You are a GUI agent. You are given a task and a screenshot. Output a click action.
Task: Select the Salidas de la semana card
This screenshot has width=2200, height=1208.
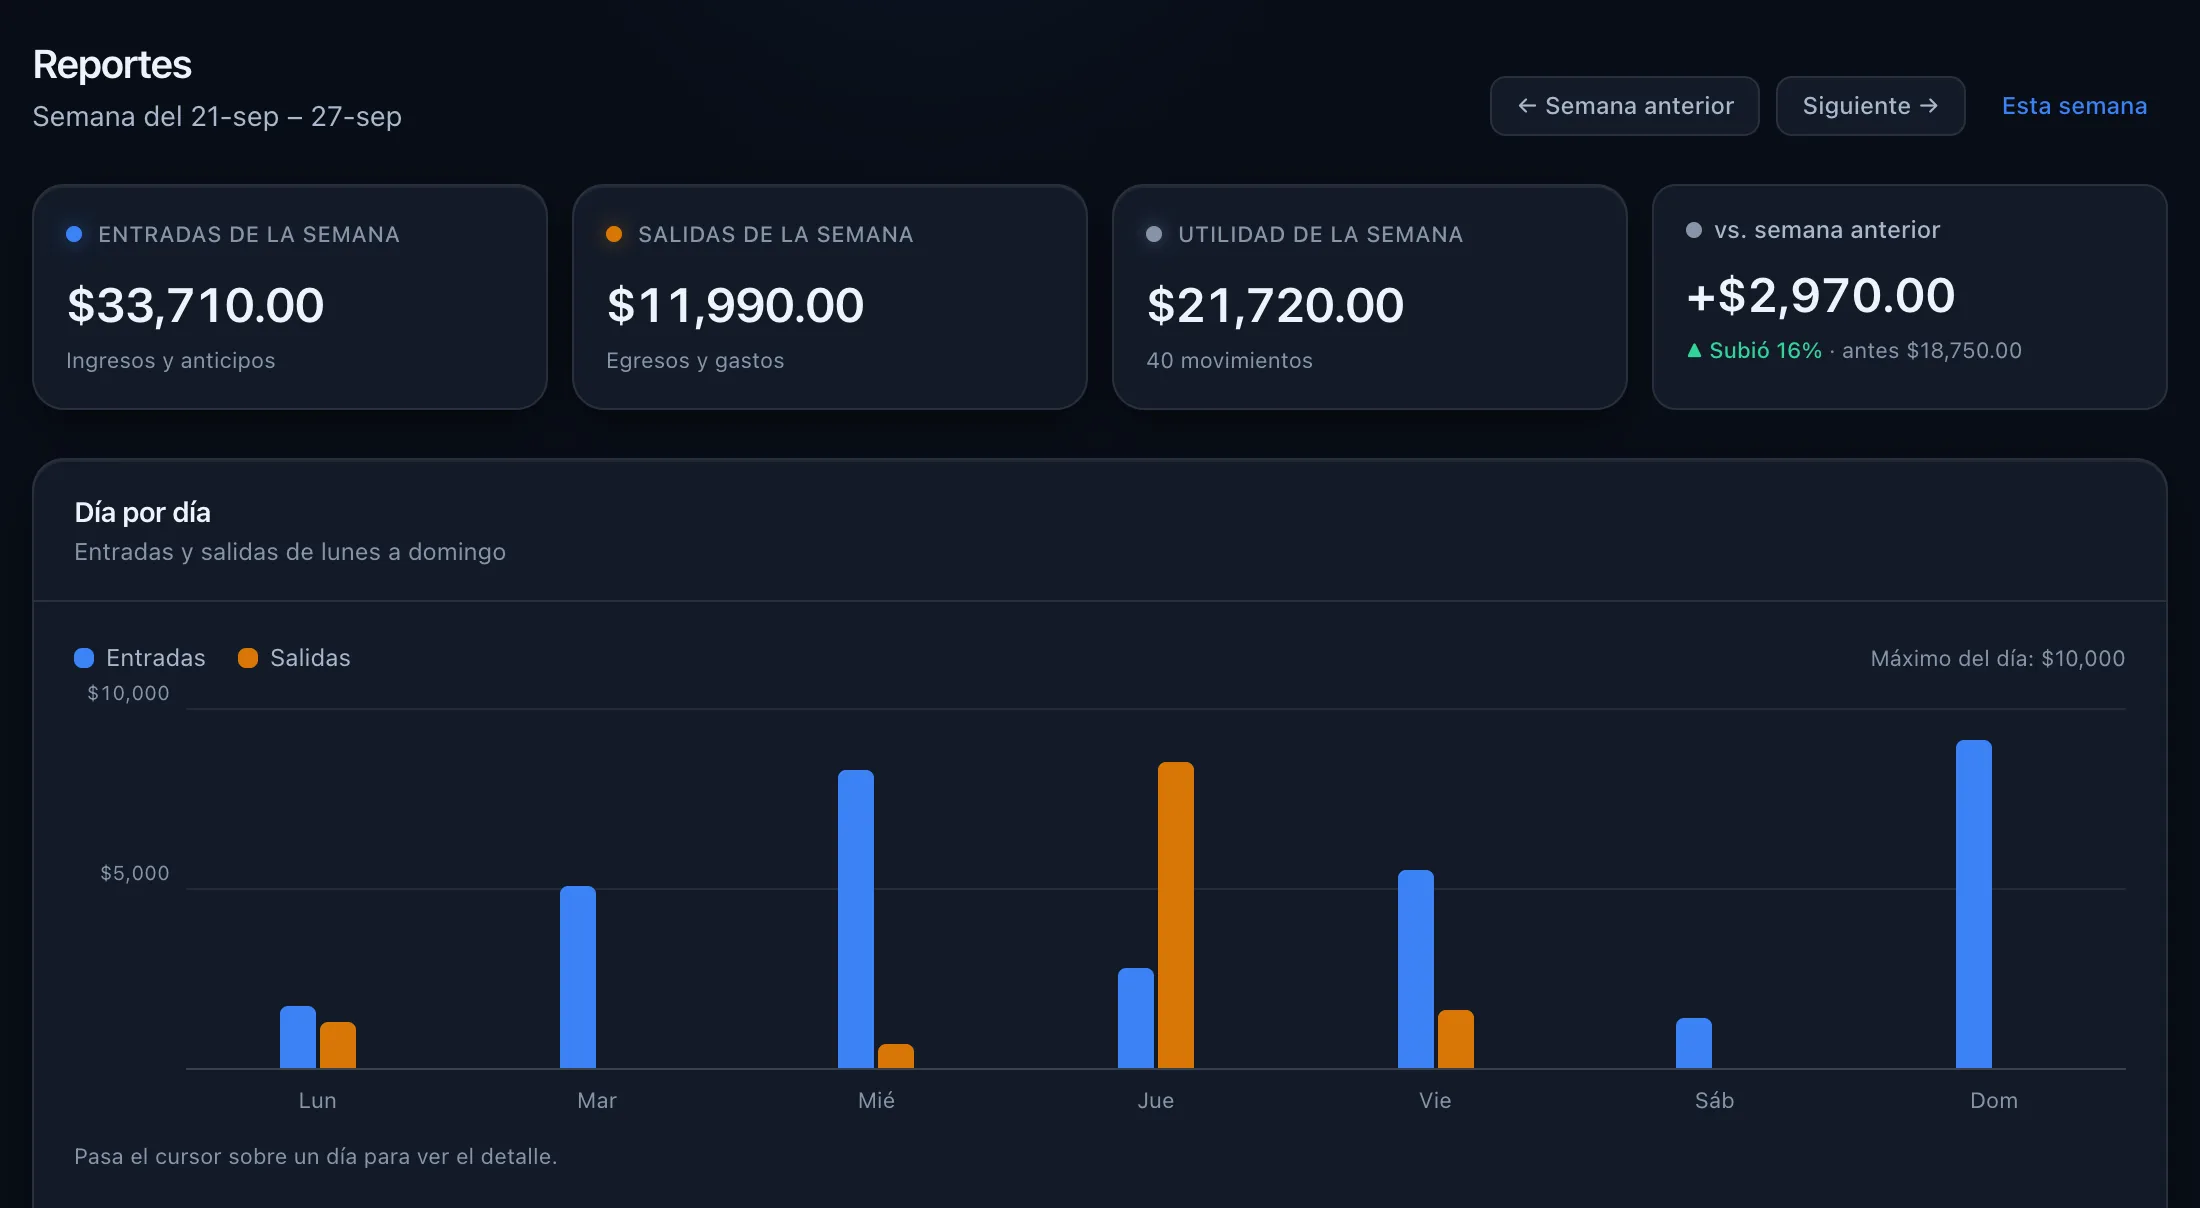click(x=830, y=297)
